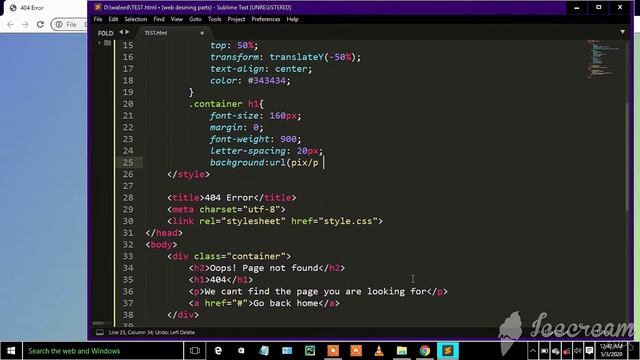Open VLC media player from taskbar
The width and height of the screenshot is (640, 360).
pos(379,351)
